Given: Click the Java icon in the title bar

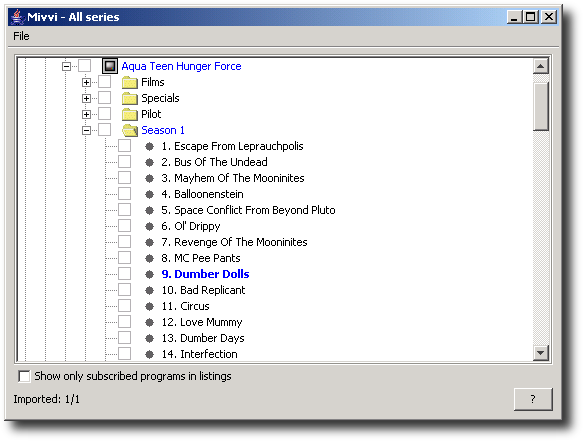Looking at the screenshot, I should pos(17,17).
